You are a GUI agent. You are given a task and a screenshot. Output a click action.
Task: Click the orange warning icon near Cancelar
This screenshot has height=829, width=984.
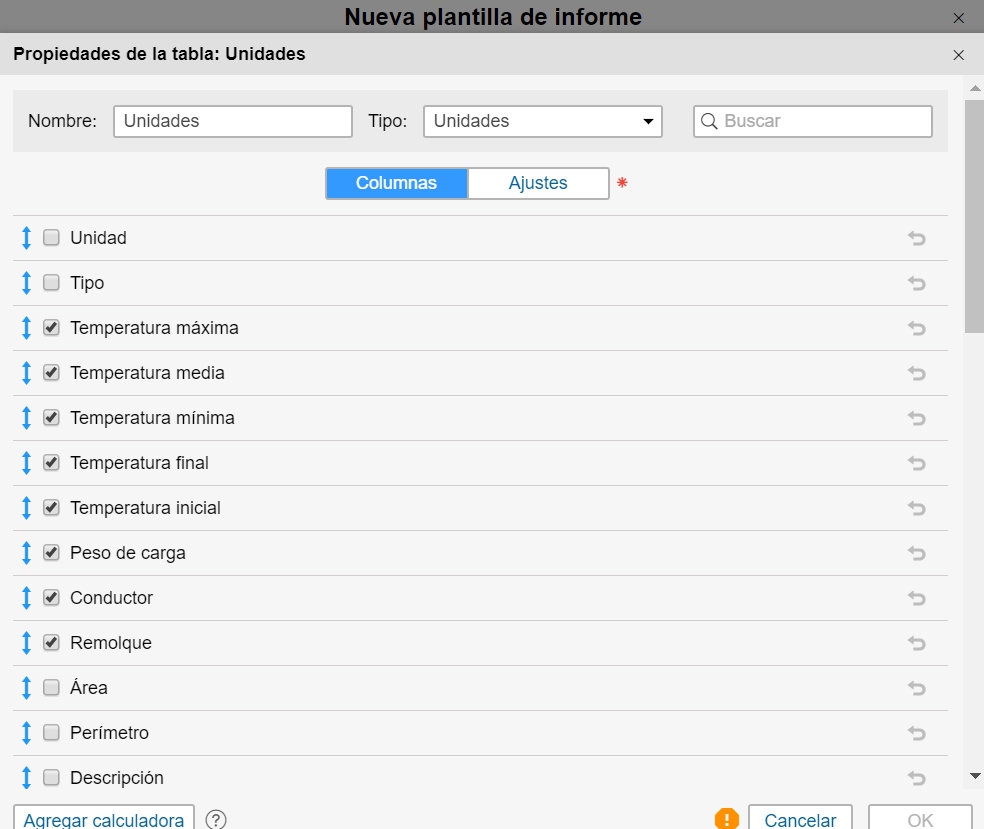pos(726,818)
